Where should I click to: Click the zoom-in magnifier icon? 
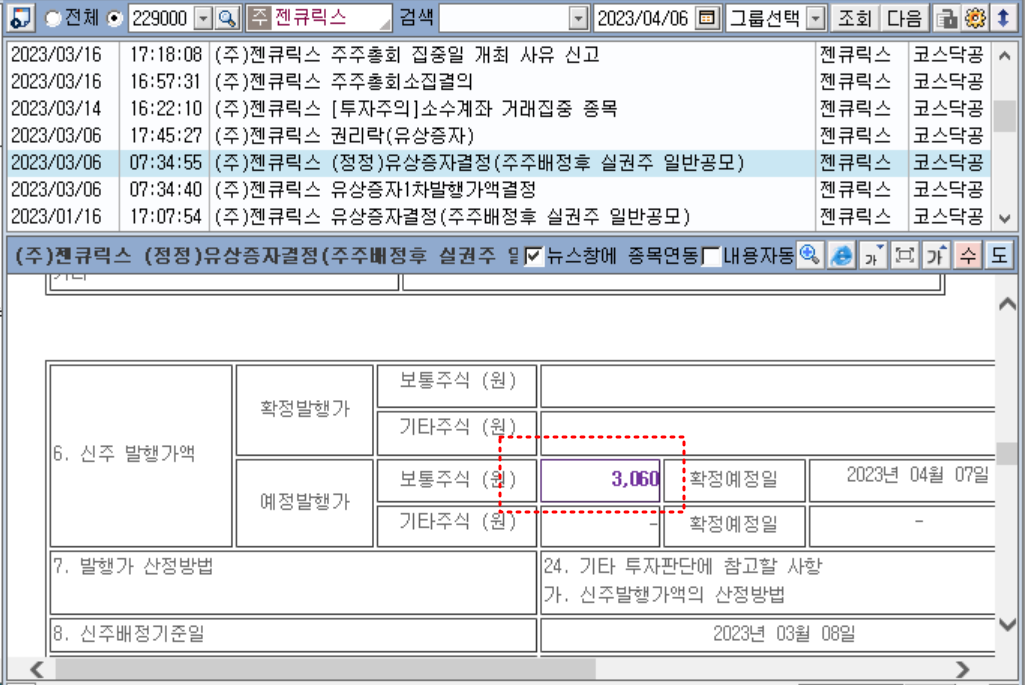pos(810,255)
